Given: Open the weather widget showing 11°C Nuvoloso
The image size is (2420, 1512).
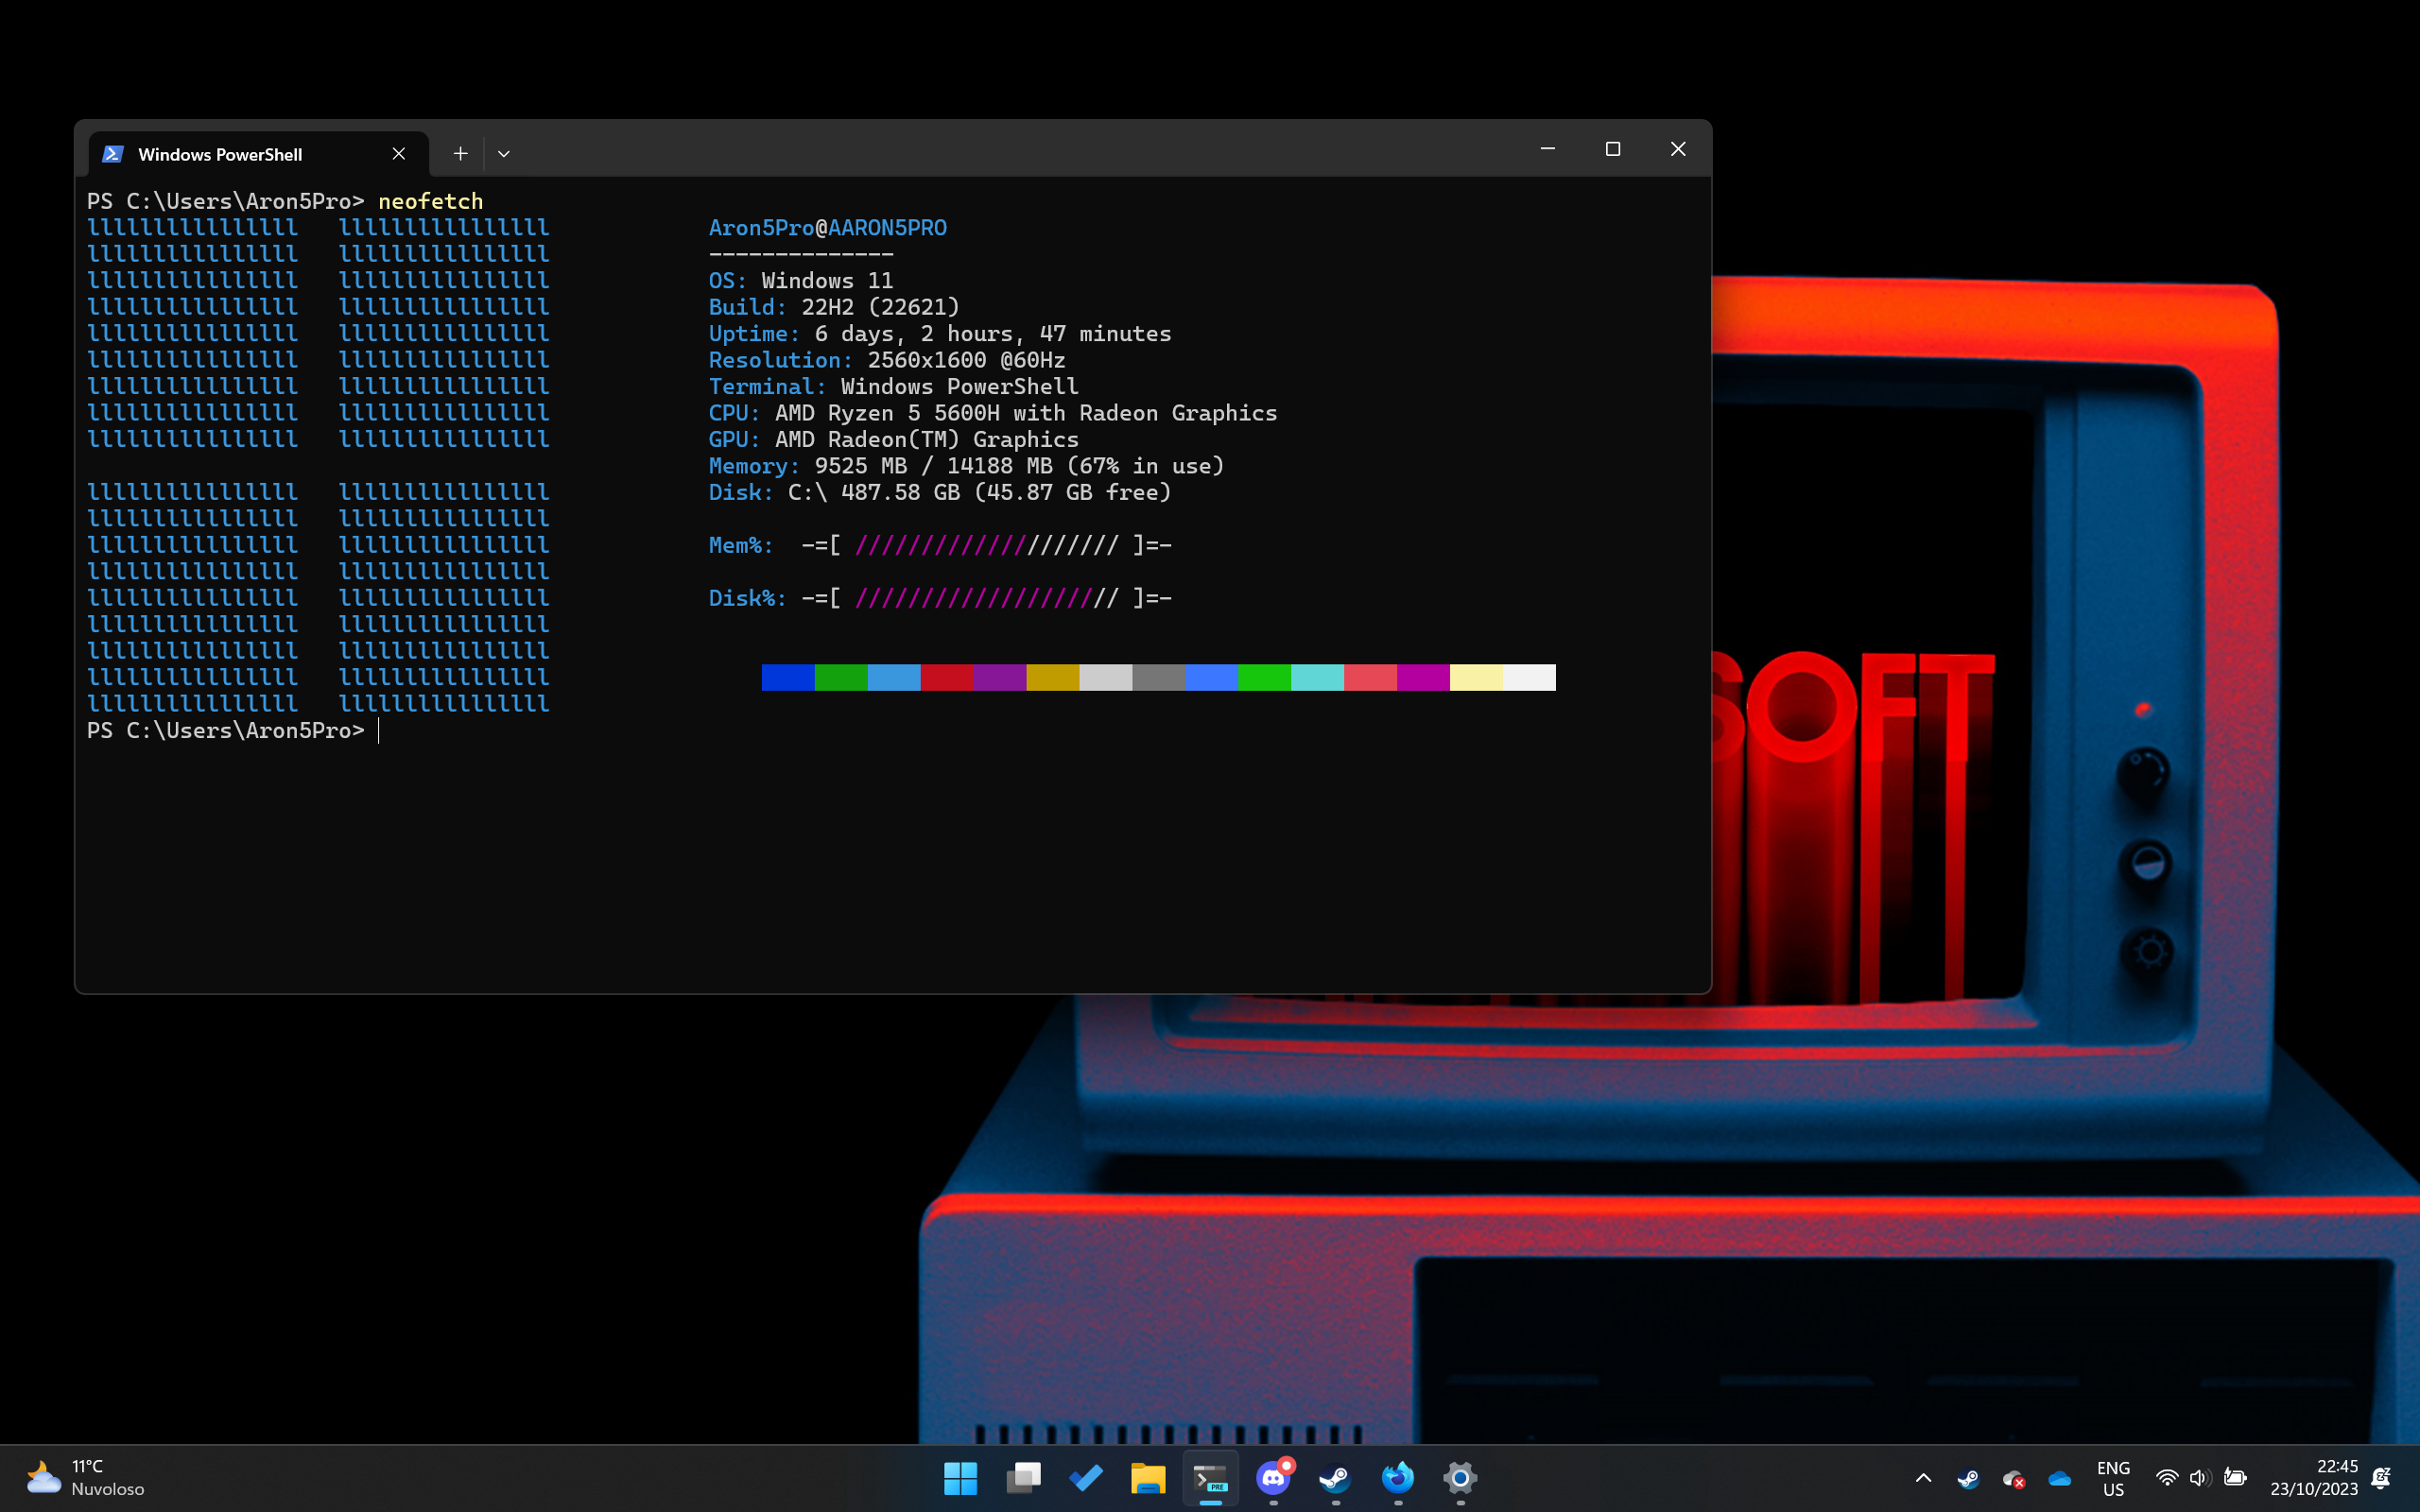Looking at the screenshot, I should point(86,1478).
